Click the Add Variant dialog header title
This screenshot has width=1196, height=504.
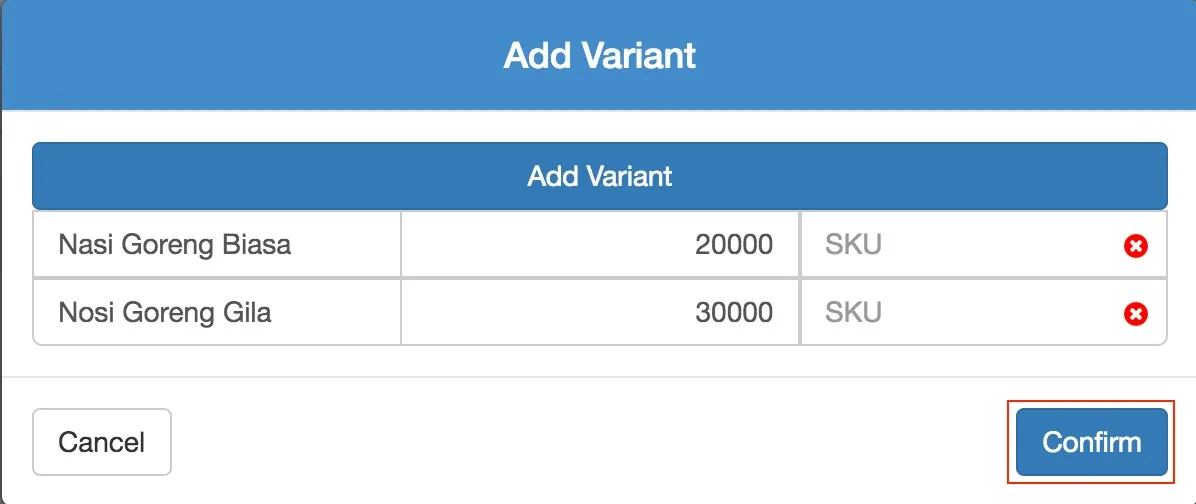(x=600, y=56)
